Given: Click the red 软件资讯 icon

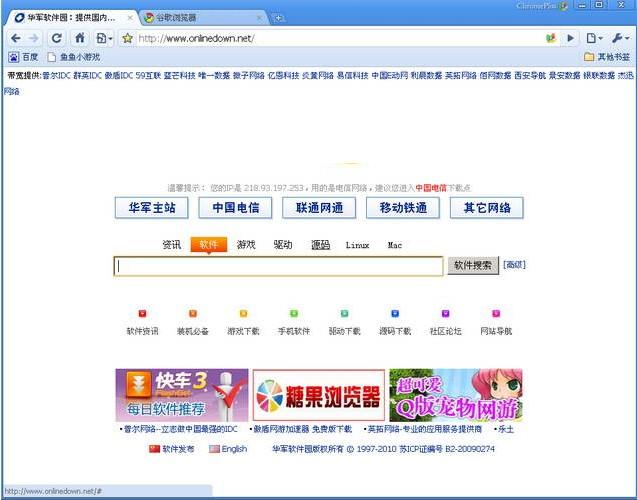Looking at the screenshot, I should click(142, 314).
